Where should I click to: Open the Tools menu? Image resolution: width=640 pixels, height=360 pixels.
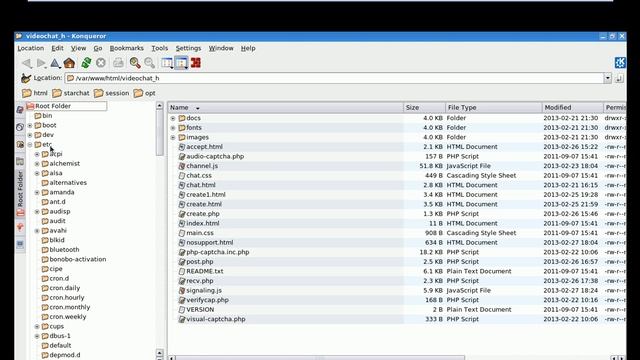tap(160, 48)
